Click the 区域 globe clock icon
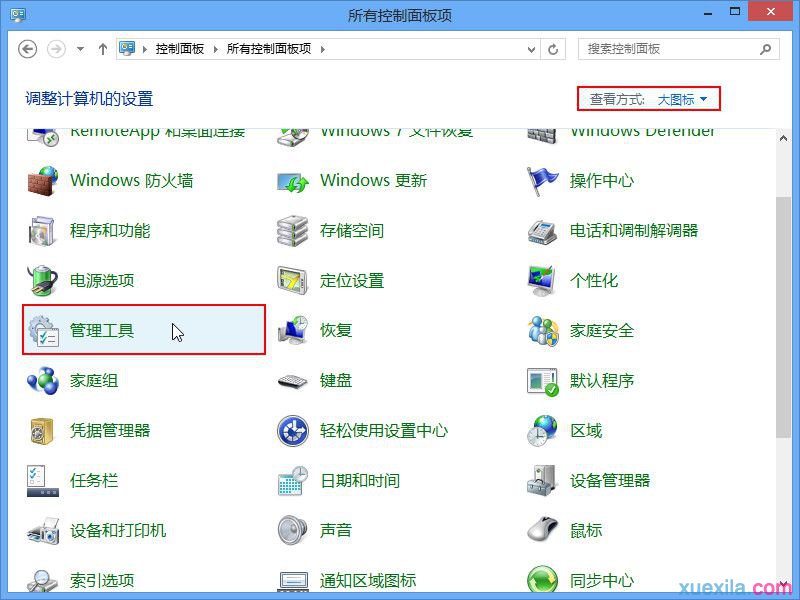Screen dimensions: 800x600 coord(542,431)
